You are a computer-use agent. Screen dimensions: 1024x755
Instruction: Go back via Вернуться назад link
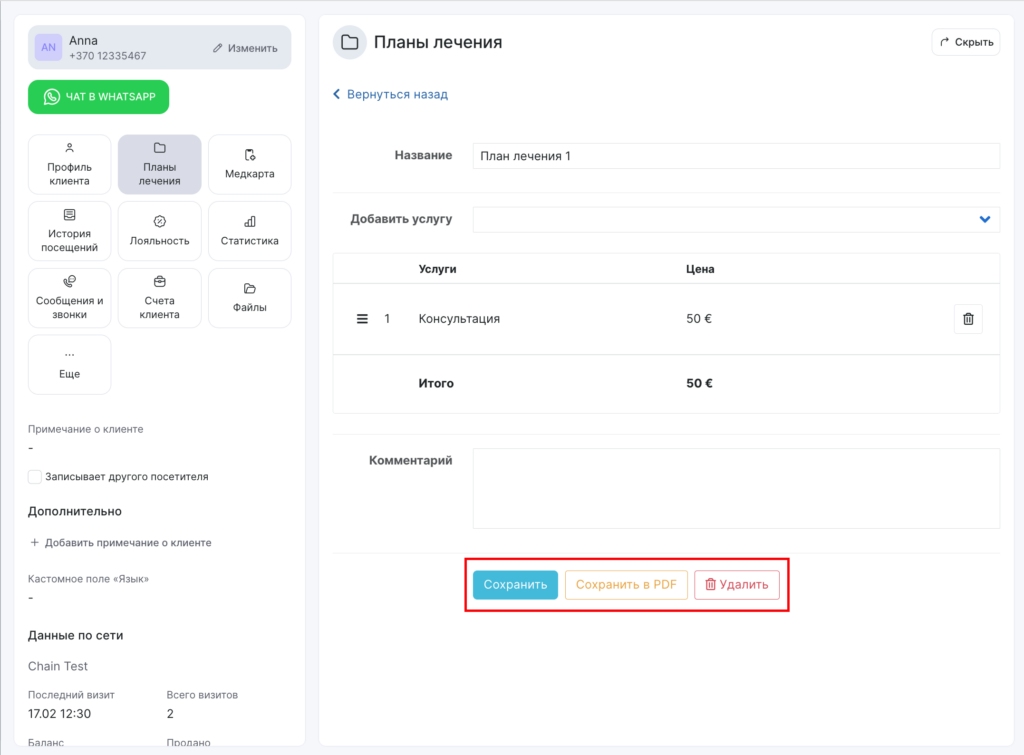point(391,94)
